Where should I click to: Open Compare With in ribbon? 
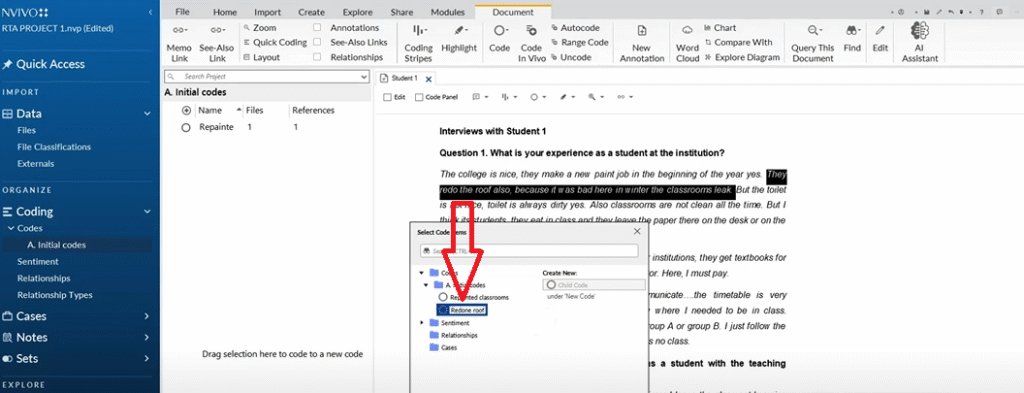(x=738, y=42)
